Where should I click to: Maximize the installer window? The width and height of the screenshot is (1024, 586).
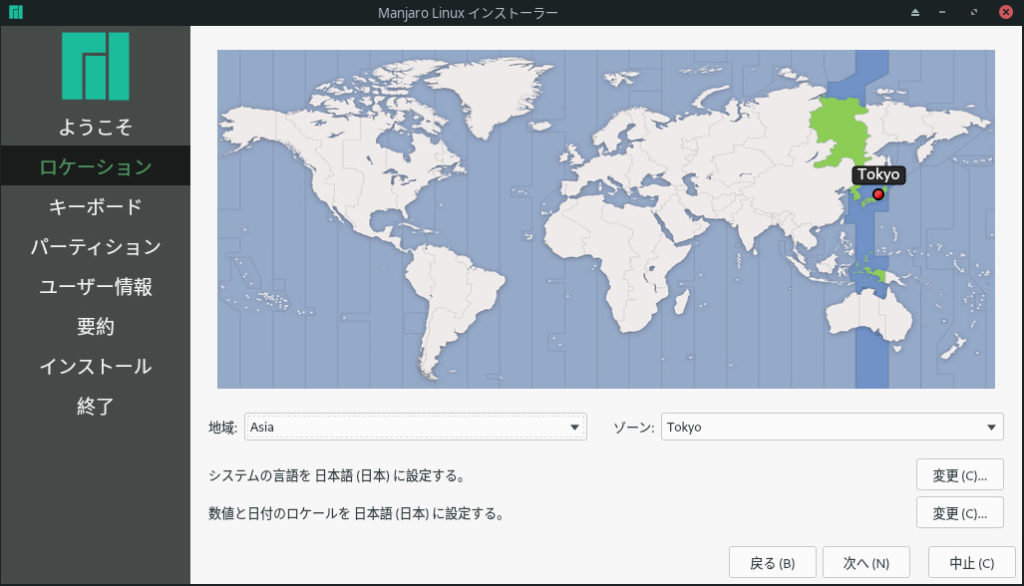974,13
